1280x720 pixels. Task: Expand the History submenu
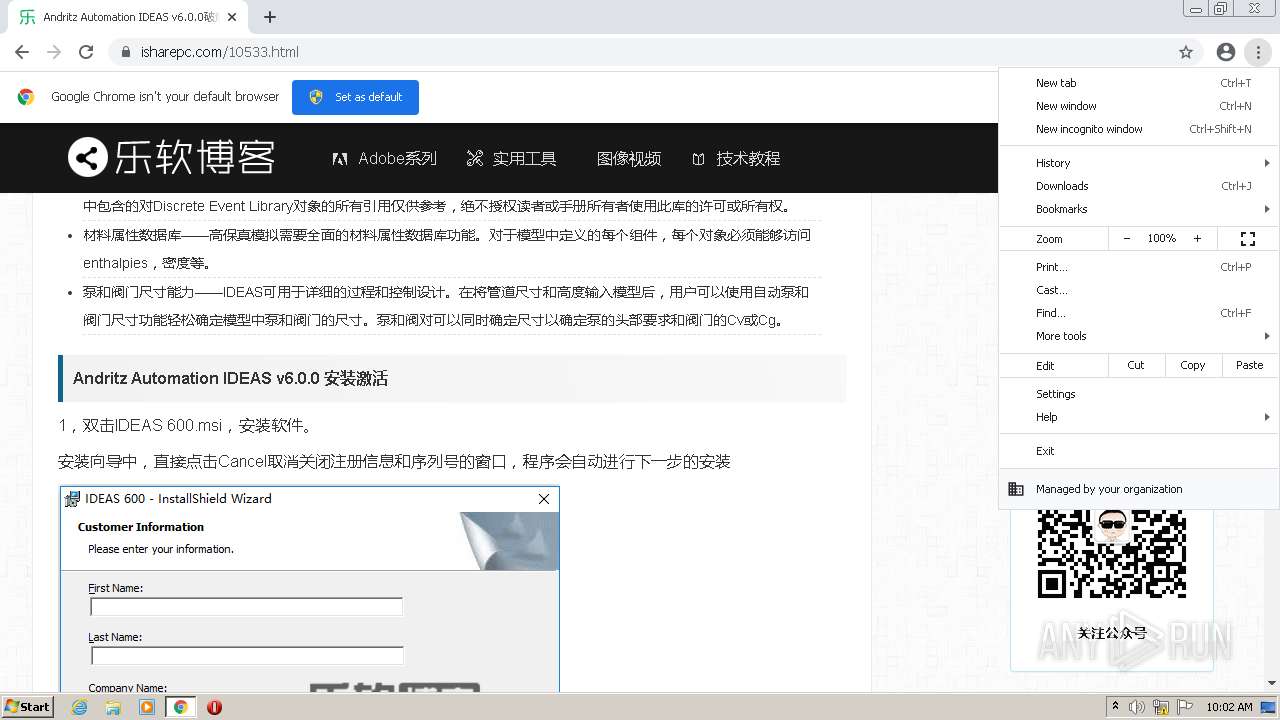tap(1139, 163)
